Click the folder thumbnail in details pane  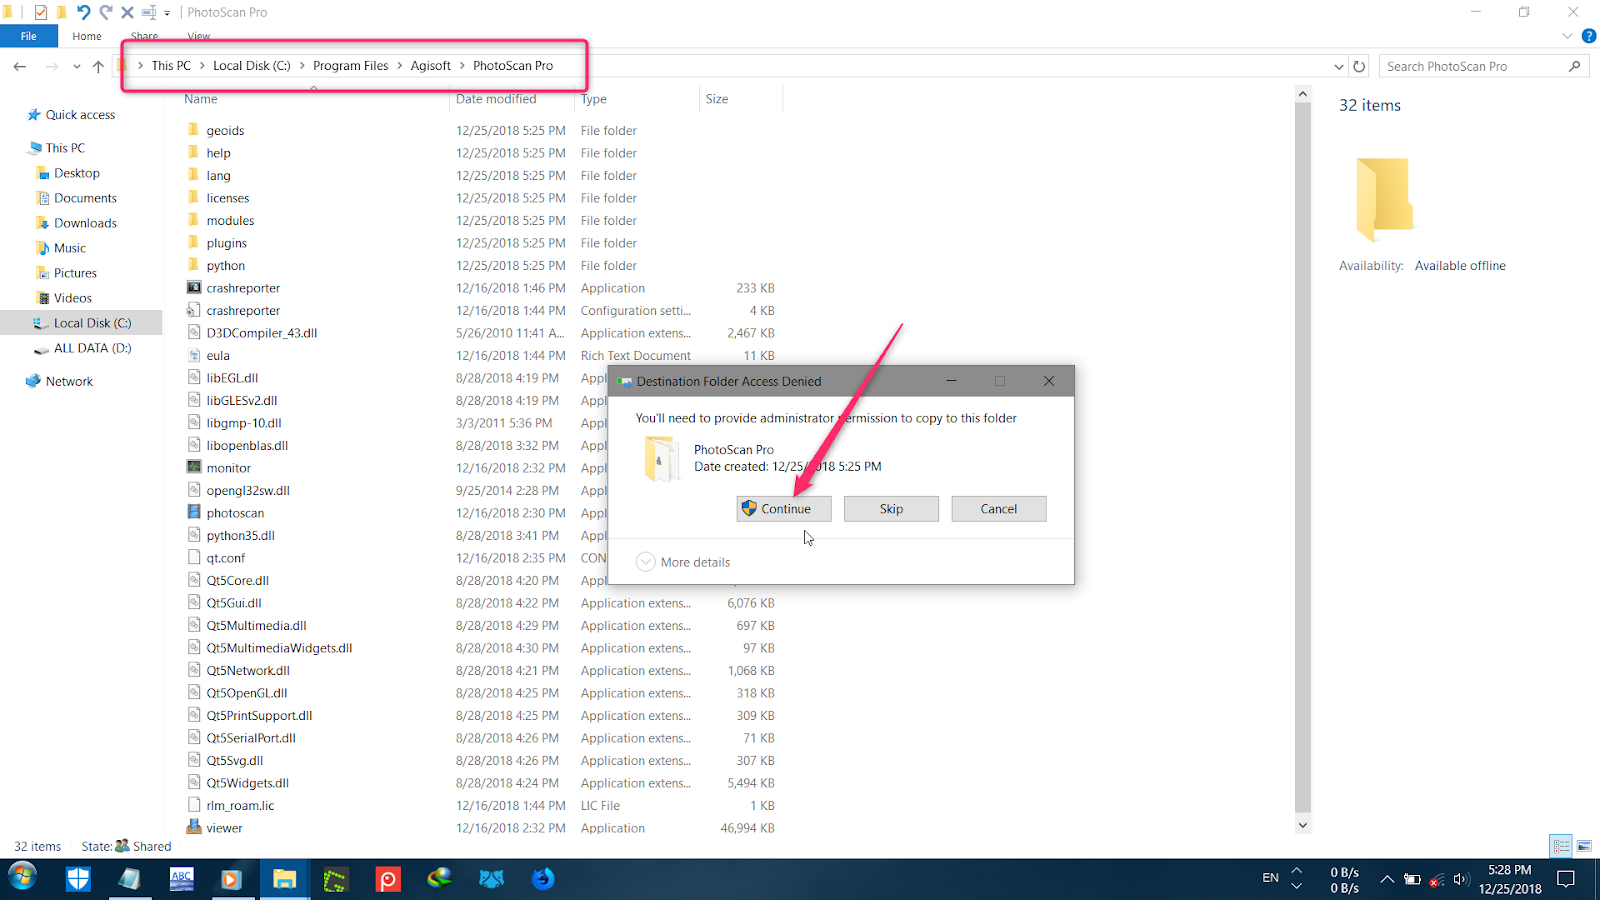pyautogui.click(x=1384, y=199)
